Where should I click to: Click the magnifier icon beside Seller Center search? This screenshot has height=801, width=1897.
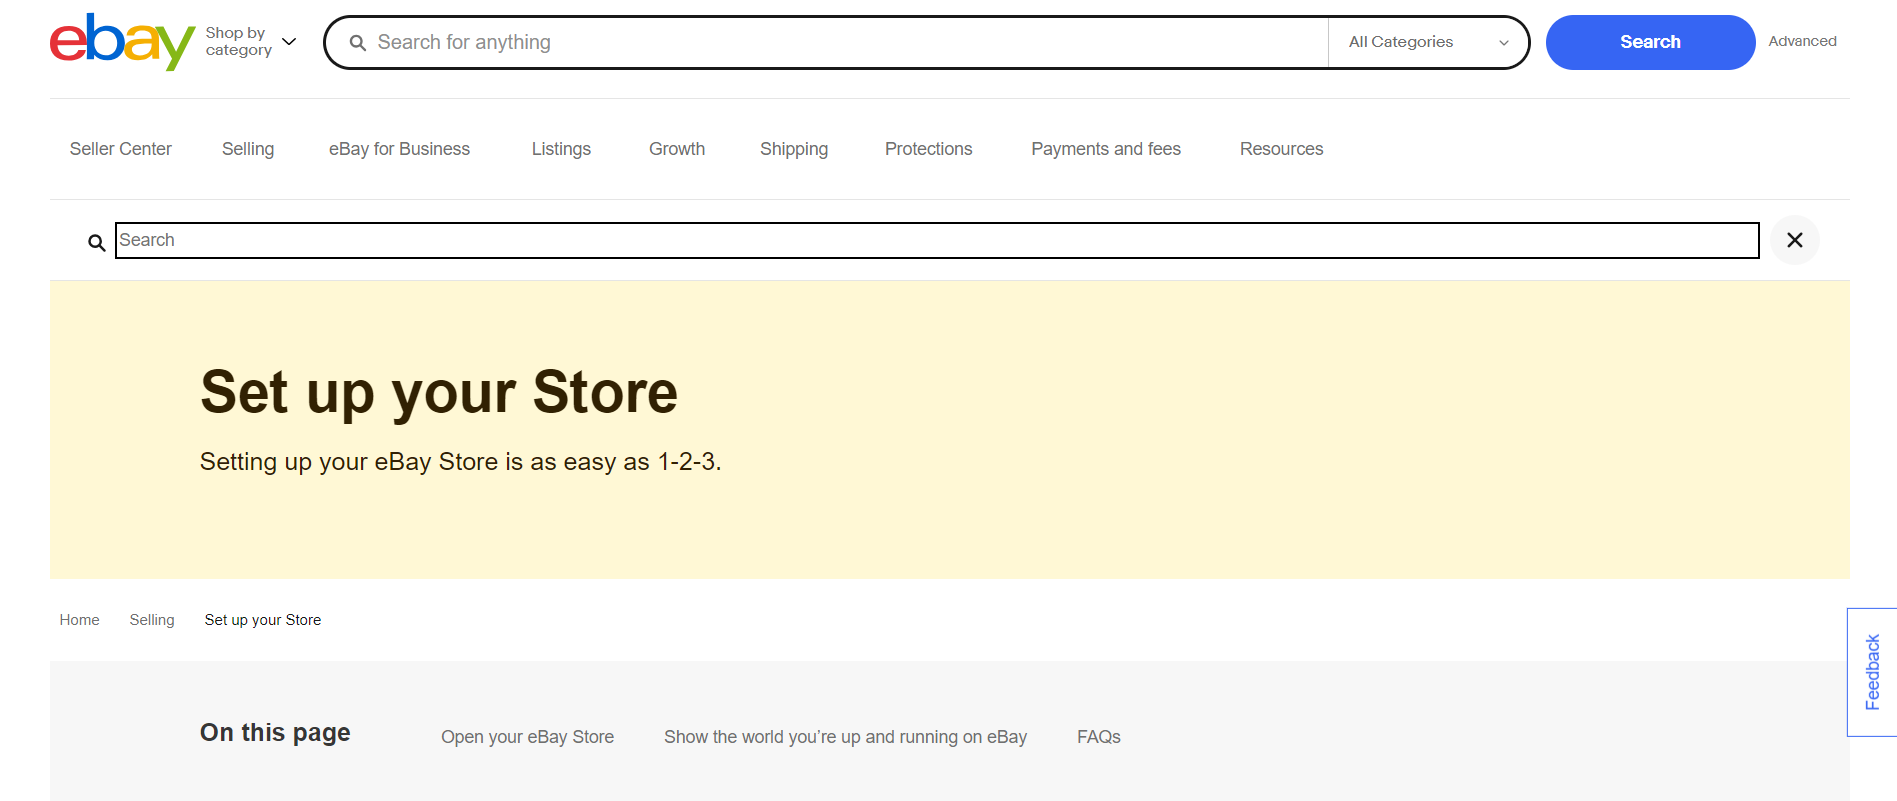[x=97, y=243]
